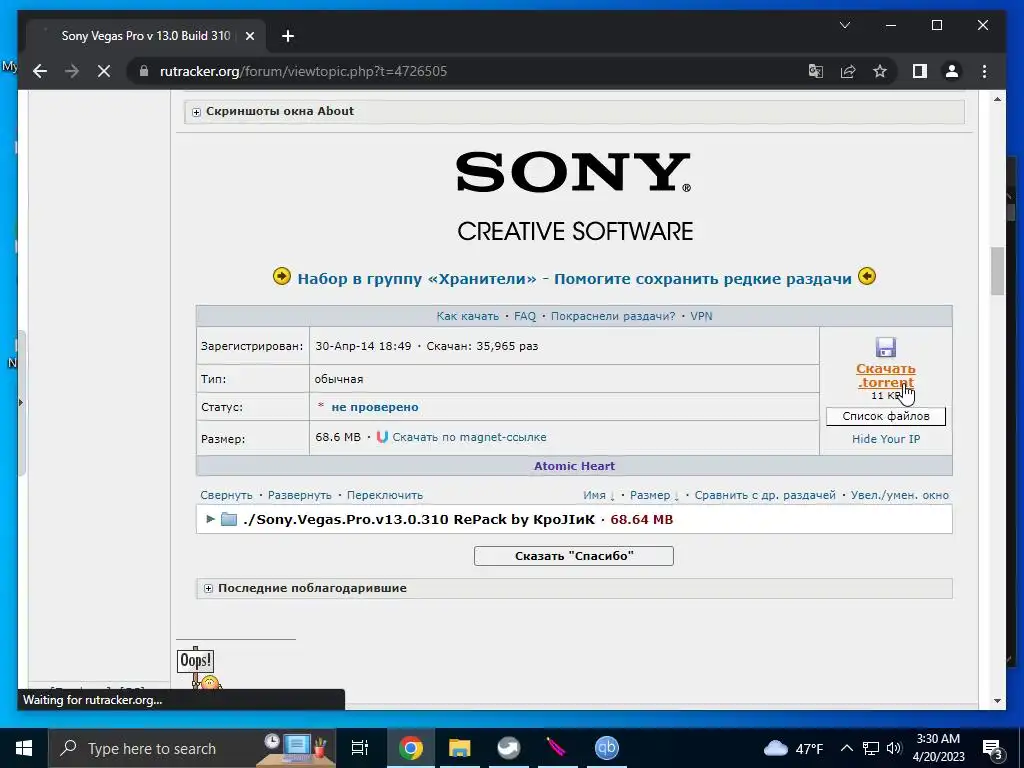1024x768 pixels.
Task: Stop loading the page
Action: [x=104, y=71]
